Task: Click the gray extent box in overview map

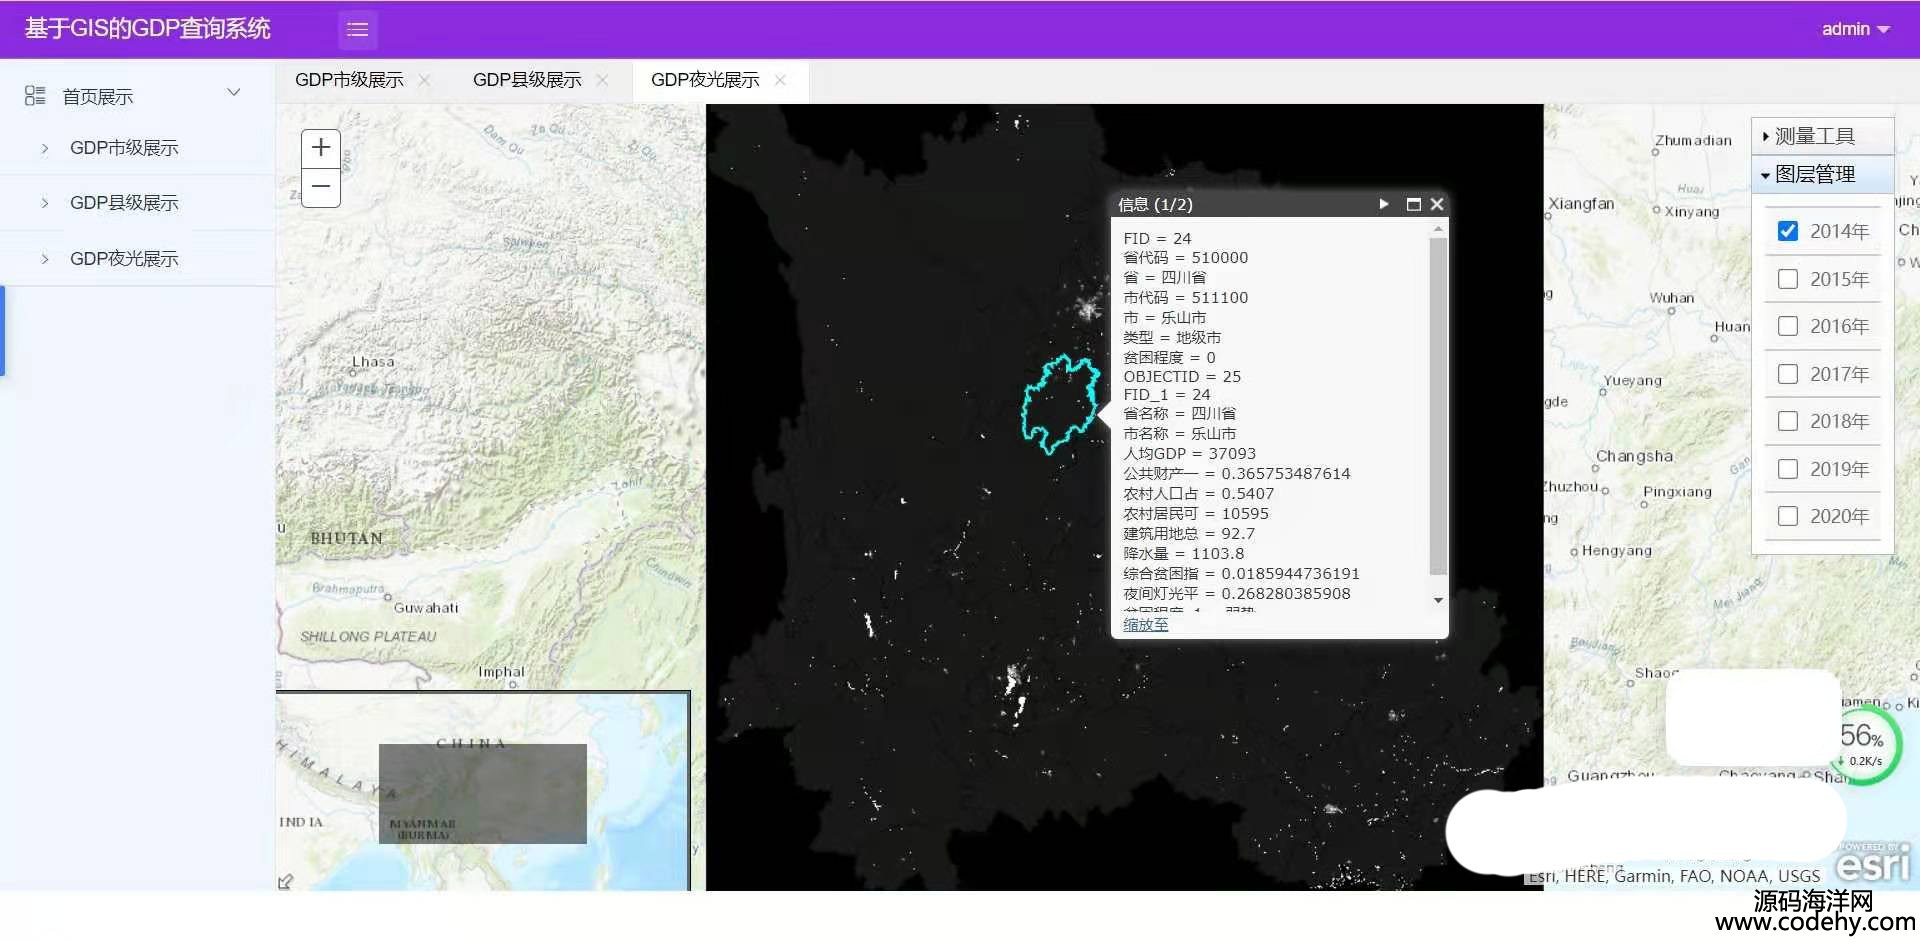Action: pos(482,794)
